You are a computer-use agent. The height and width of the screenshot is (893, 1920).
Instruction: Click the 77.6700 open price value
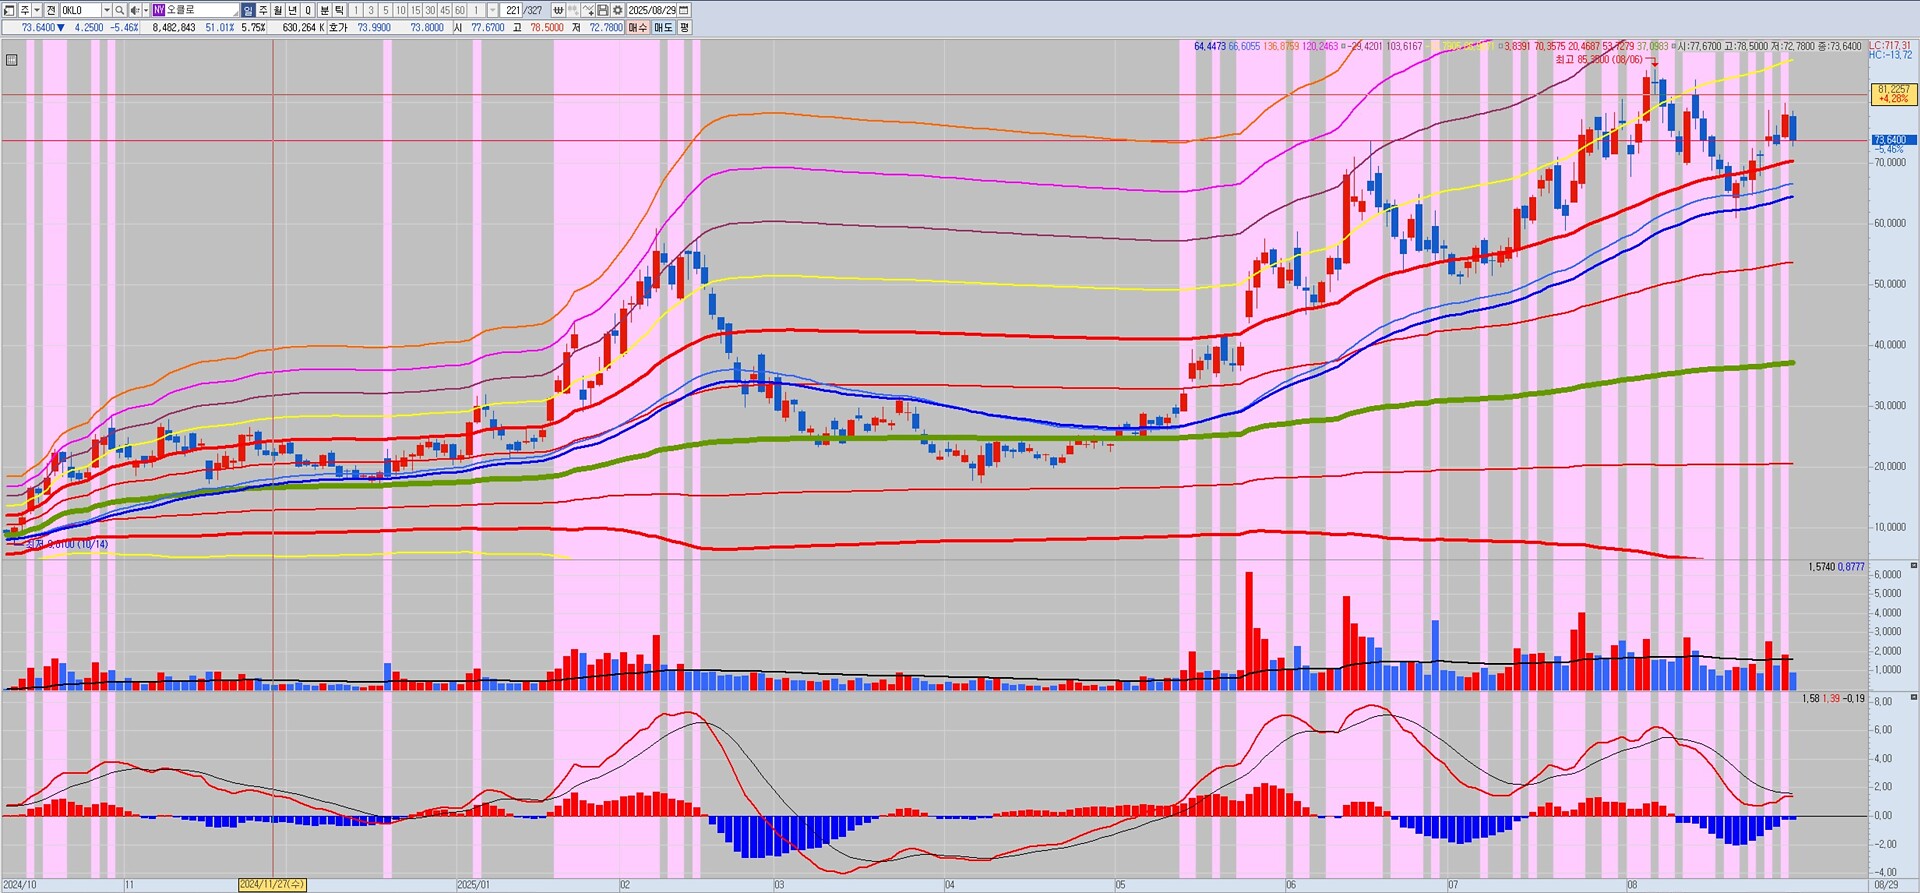[x=488, y=28]
